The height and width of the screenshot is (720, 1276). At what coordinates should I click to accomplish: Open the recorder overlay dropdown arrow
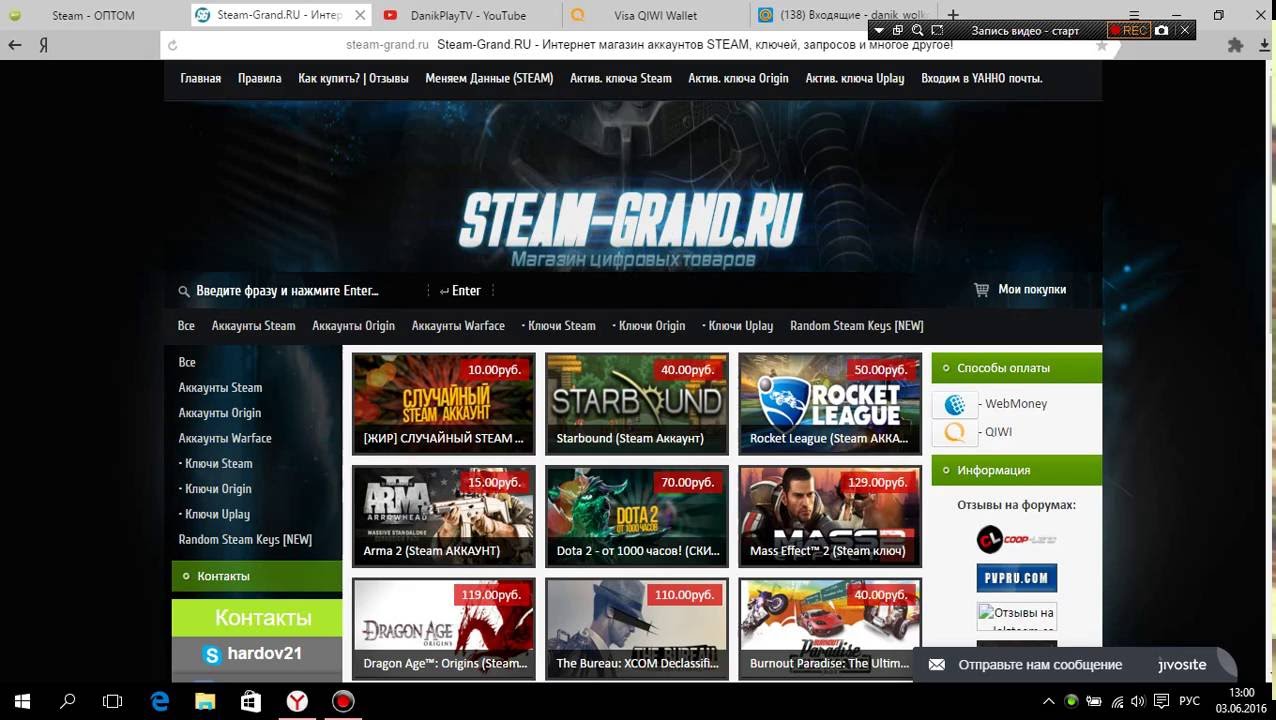coord(878,30)
